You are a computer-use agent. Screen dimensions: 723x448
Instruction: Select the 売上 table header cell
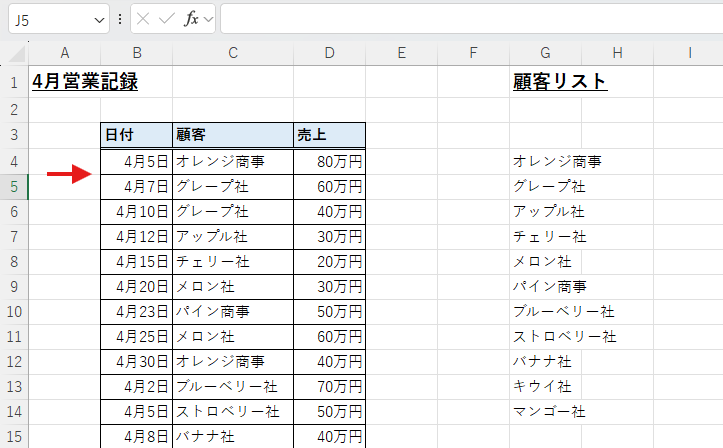pos(328,135)
